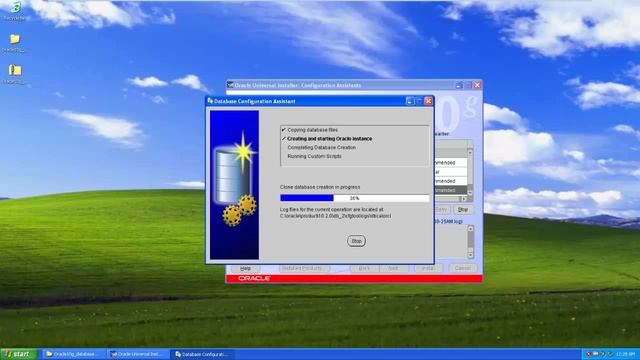640x360 pixels.
Task: Click the Oracle Universal Installer title bar
Action: click(354, 85)
